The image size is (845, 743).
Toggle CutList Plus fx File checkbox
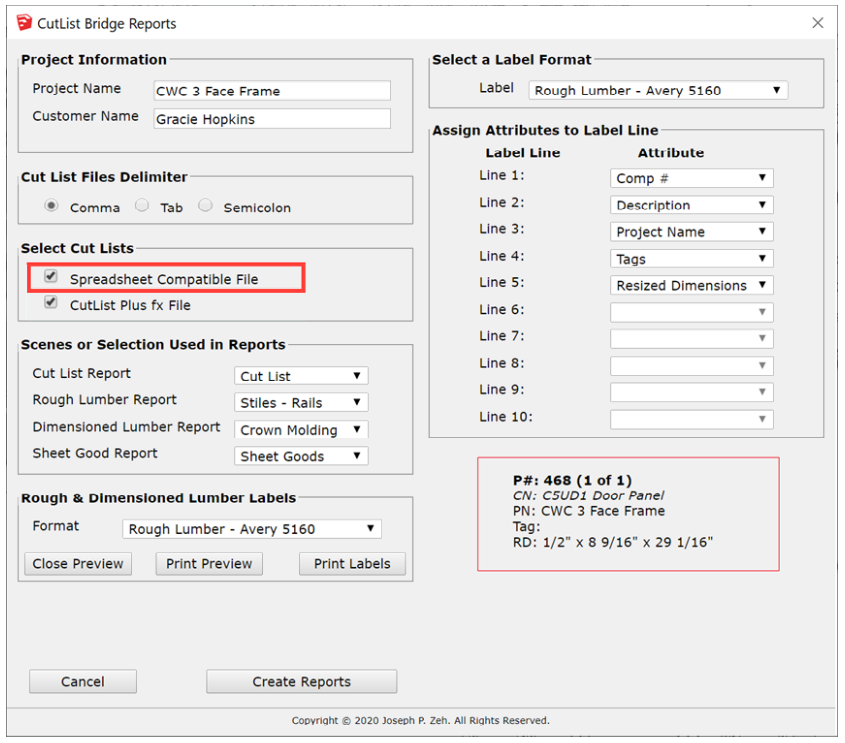point(51,302)
